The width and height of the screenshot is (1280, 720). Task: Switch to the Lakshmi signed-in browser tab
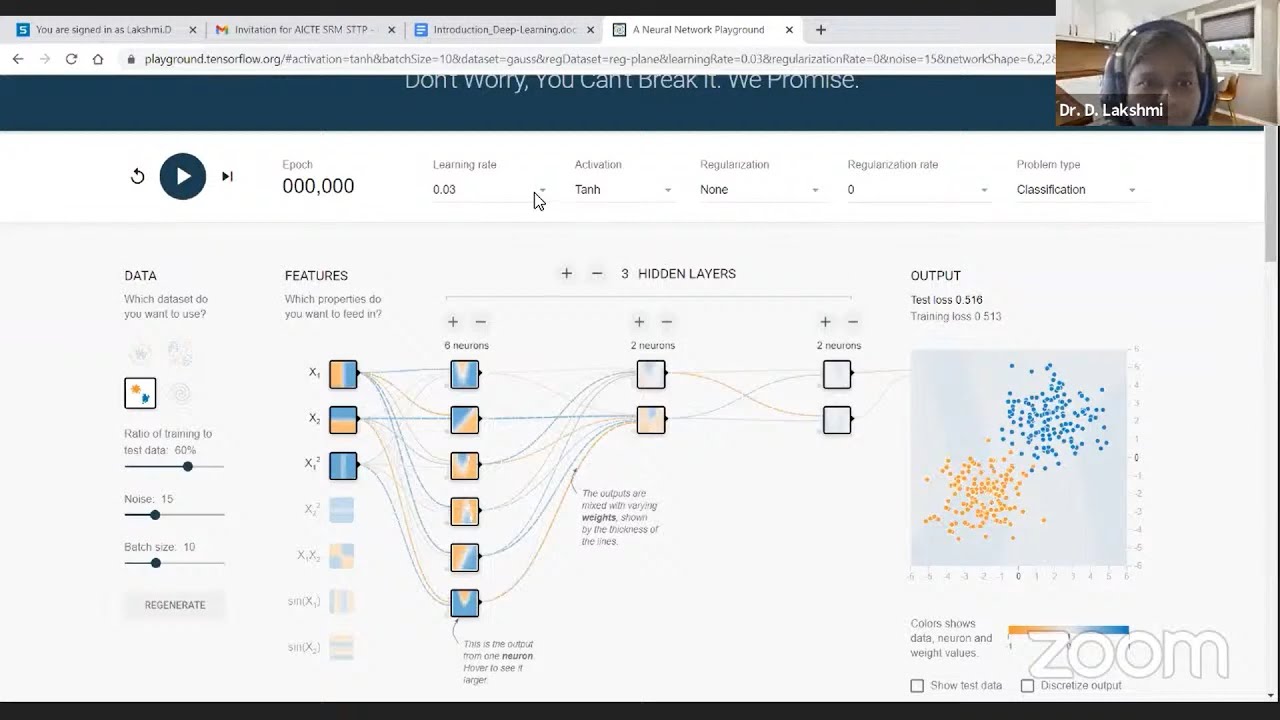click(x=103, y=30)
